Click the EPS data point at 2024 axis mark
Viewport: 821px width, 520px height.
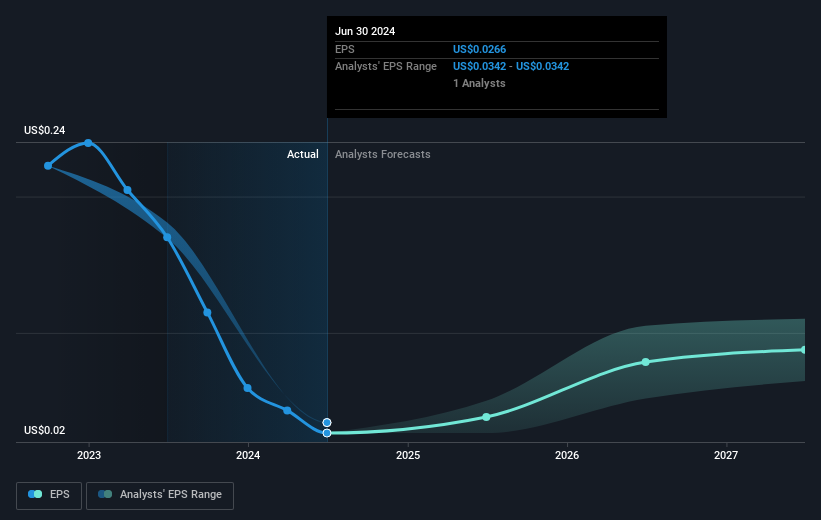pyautogui.click(x=248, y=388)
